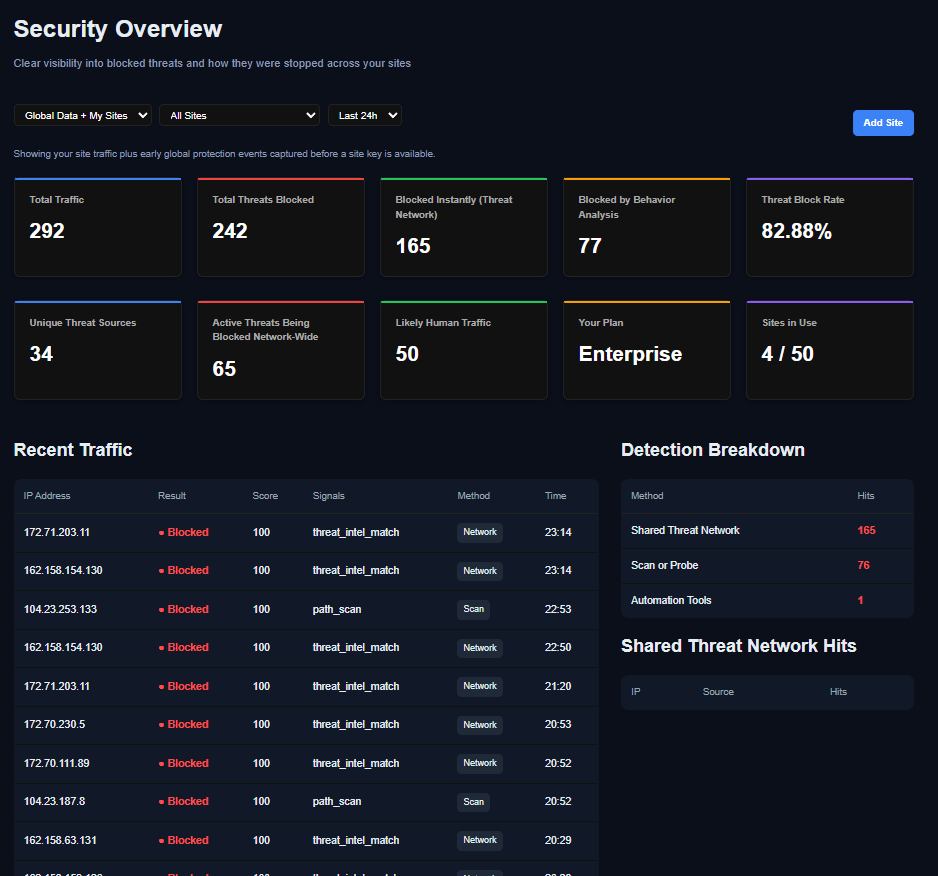This screenshot has width=938, height=876.
Task: Click the Network badge for 172.70.111.89
Action: (480, 763)
